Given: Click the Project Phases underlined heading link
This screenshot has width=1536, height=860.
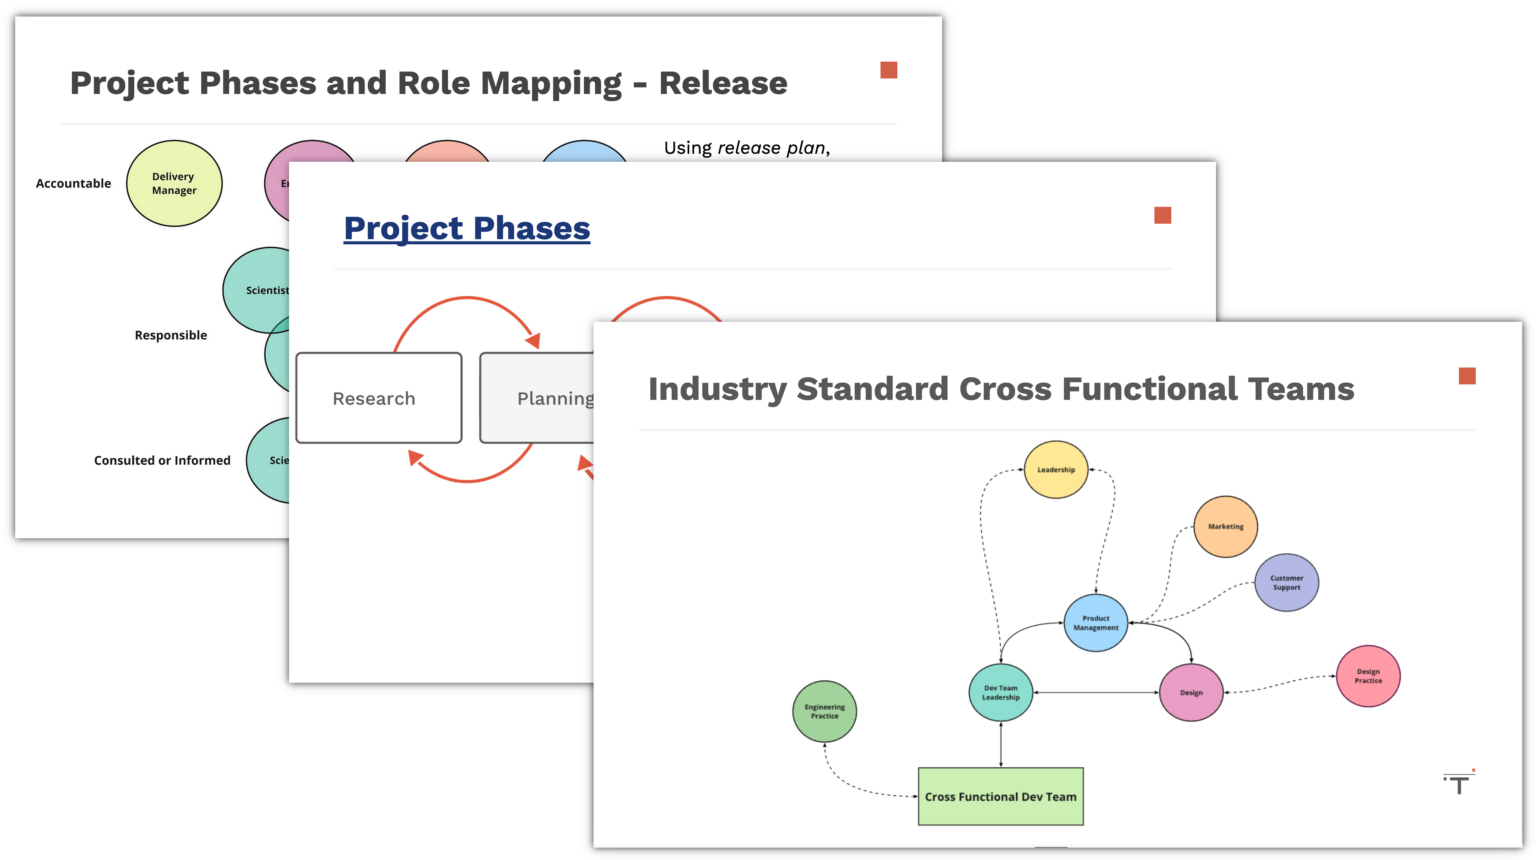Looking at the screenshot, I should [467, 228].
